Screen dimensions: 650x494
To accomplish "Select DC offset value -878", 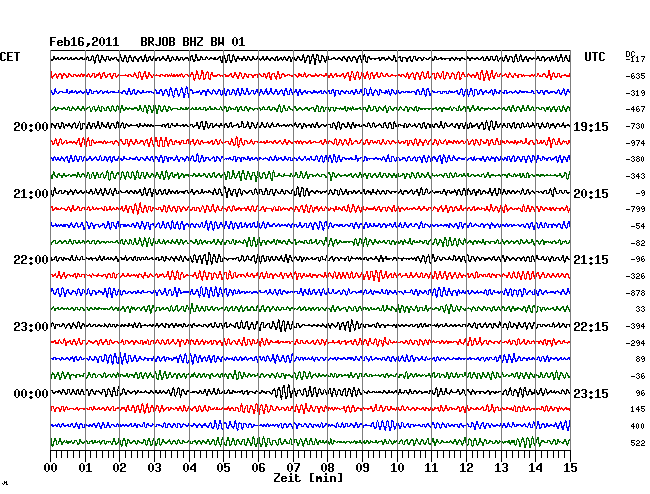I will [635, 293].
